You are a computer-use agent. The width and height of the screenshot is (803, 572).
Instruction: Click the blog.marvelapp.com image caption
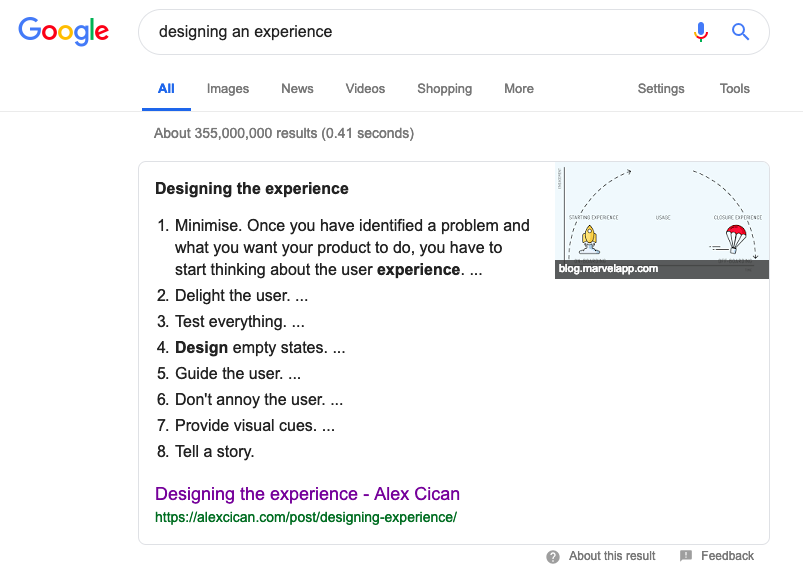[x=608, y=269]
